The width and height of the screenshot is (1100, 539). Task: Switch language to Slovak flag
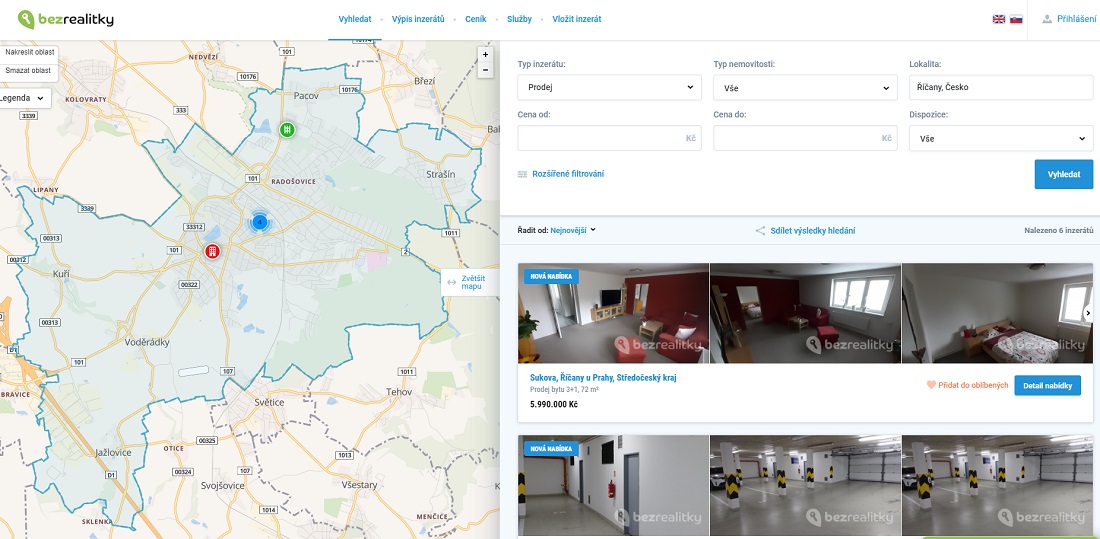pos(1016,19)
